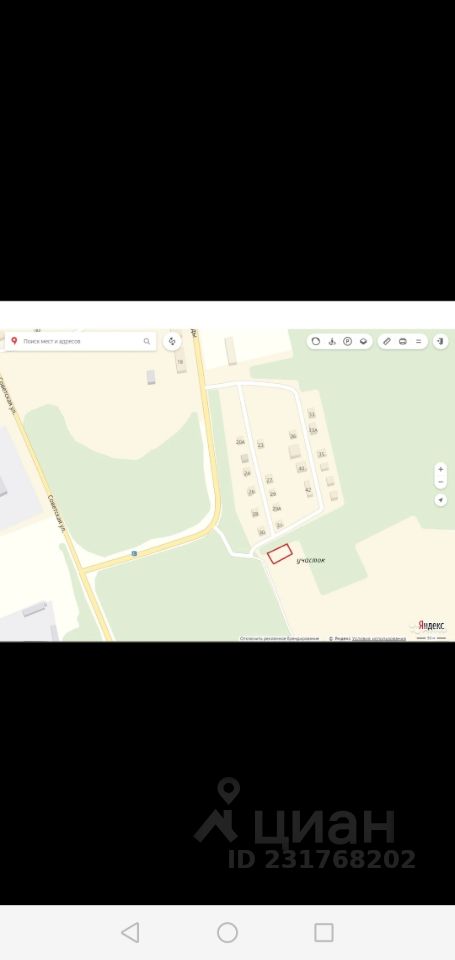Expand the hamburger menu in toolbar
455x960 pixels.
coord(419,342)
